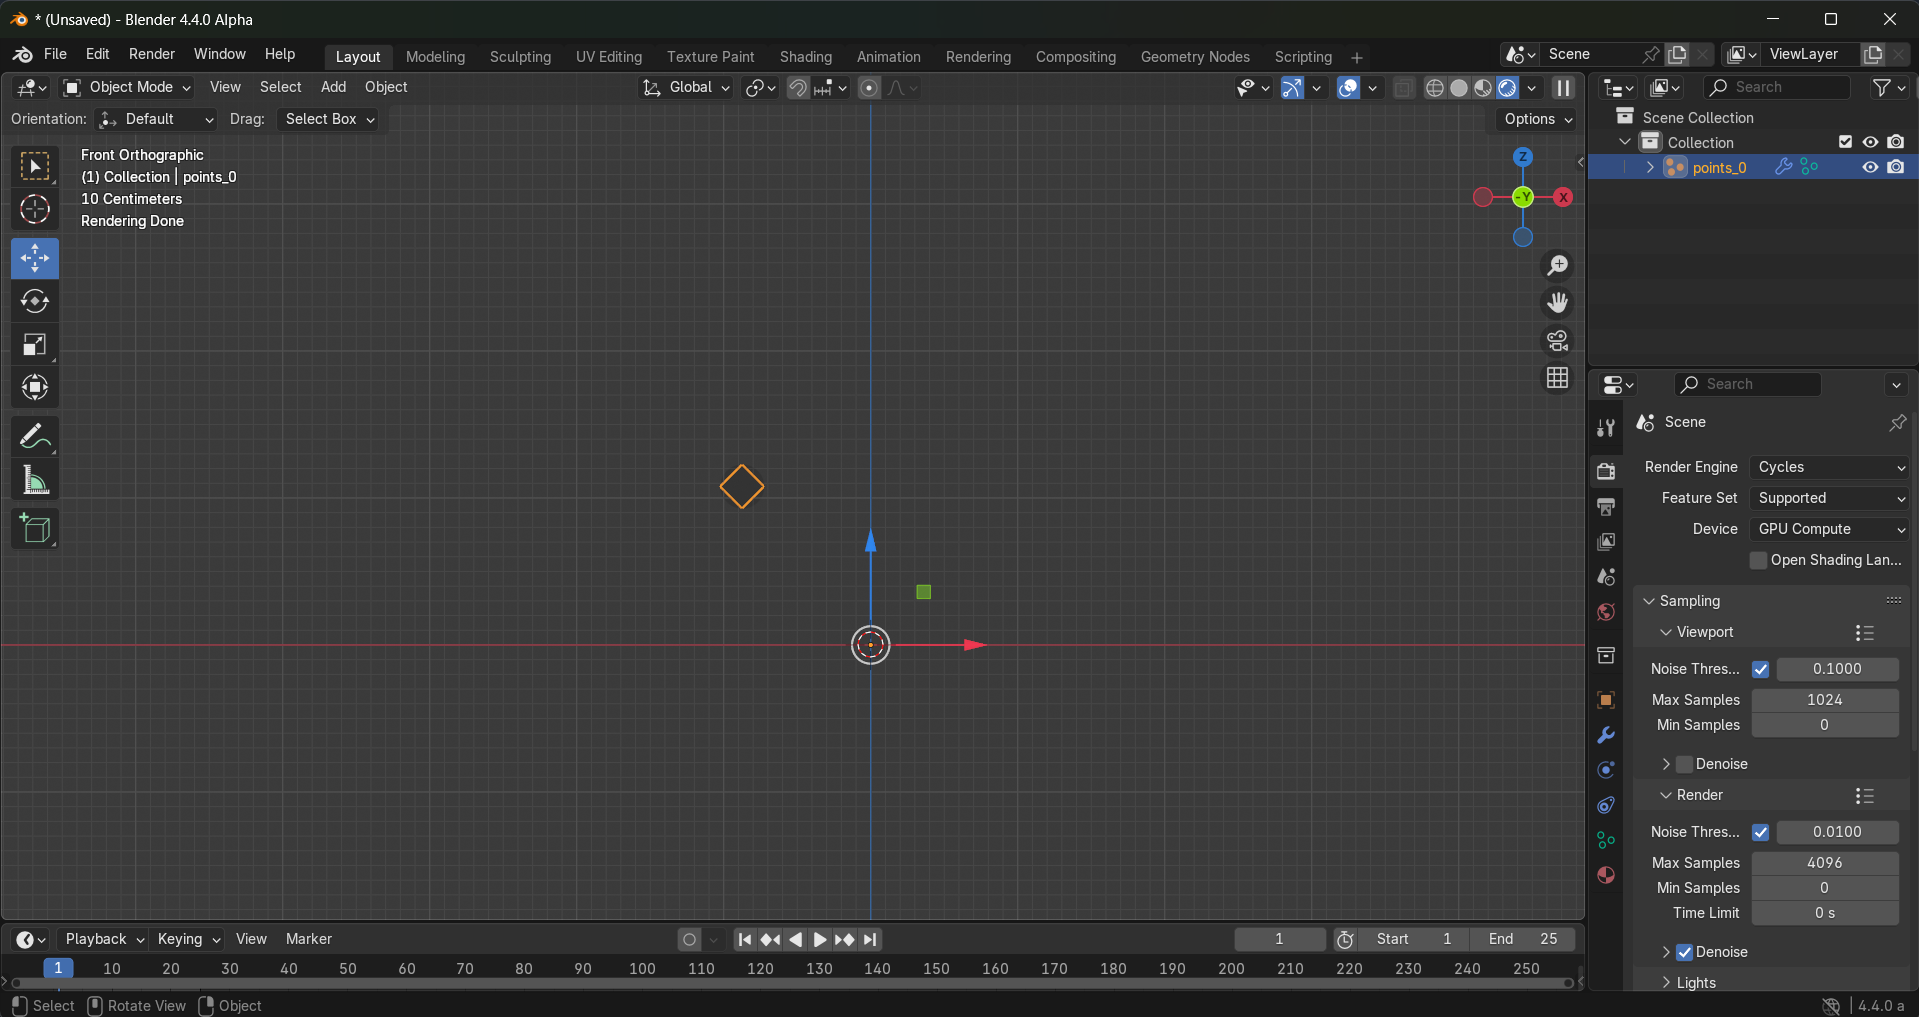Click the Pan view hand icon

[x=1557, y=302]
